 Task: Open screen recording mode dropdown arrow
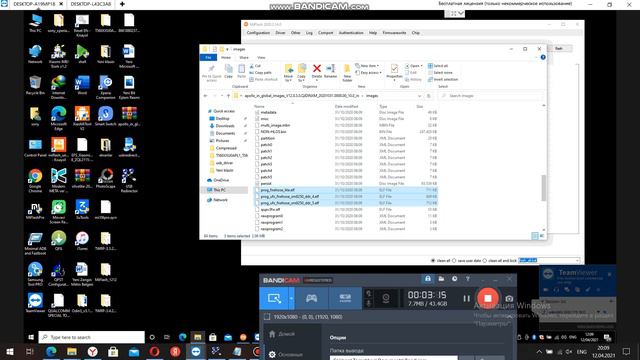pyautogui.click(x=291, y=298)
